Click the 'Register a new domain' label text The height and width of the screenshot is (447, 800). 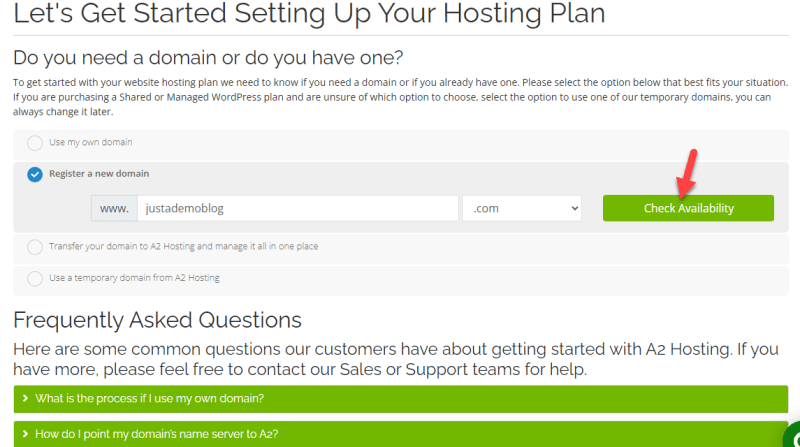click(x=99, y=173)
